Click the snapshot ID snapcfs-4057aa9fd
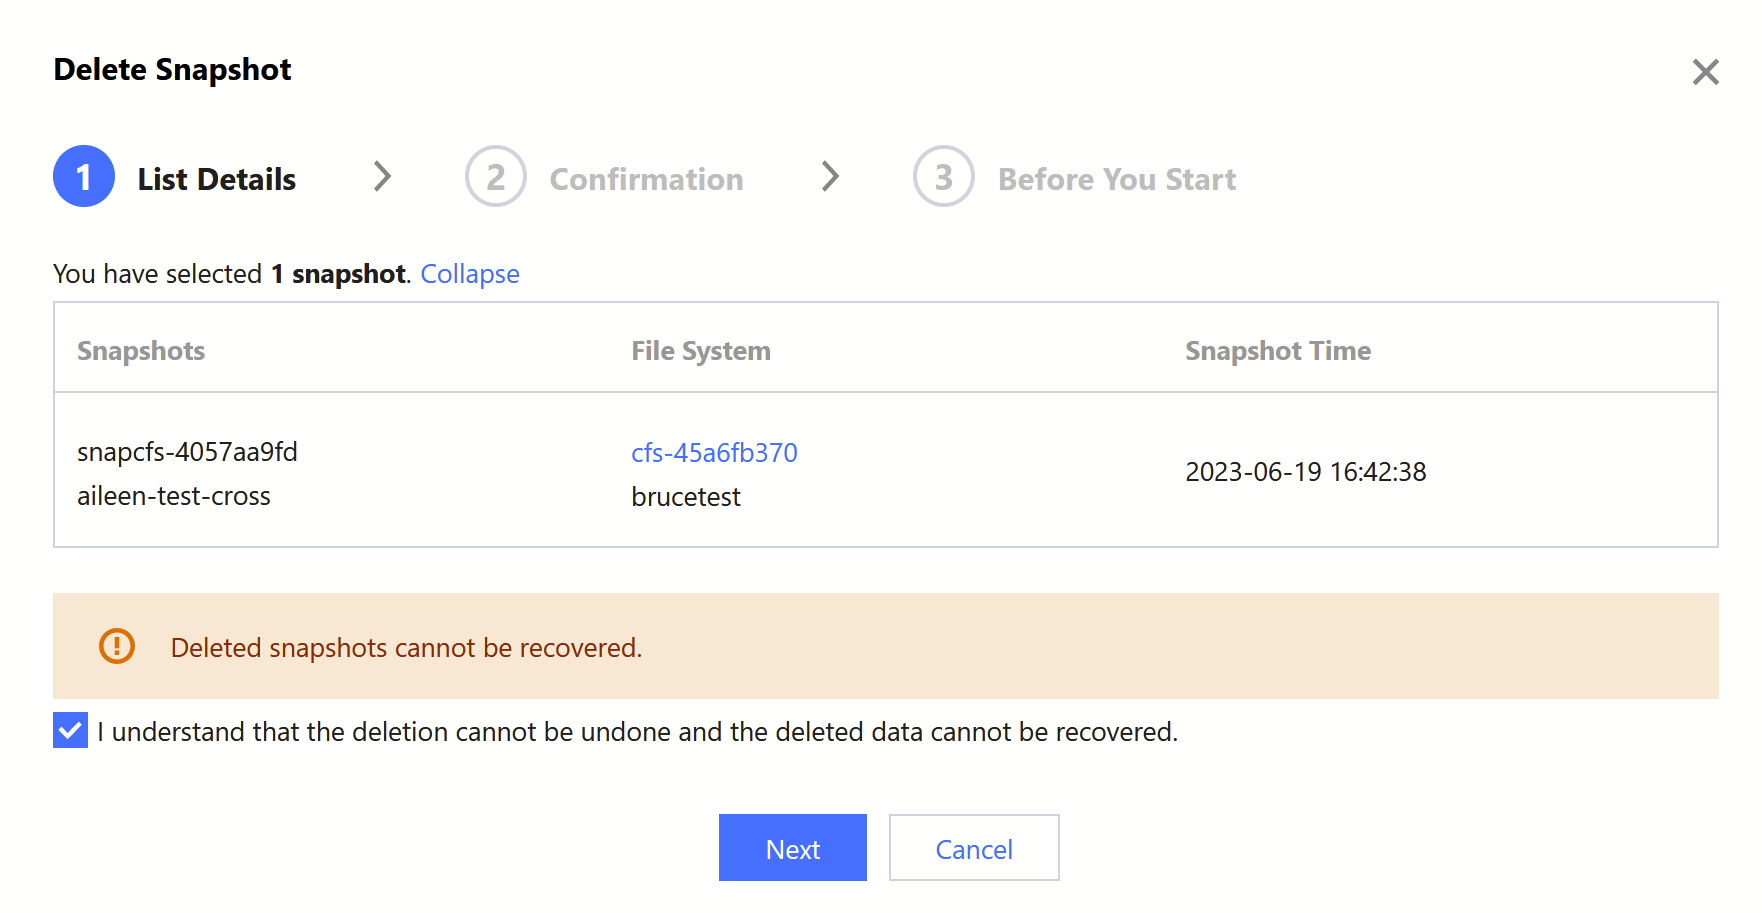The height and width of the screenshot is (913, 1762). point(187,452)
